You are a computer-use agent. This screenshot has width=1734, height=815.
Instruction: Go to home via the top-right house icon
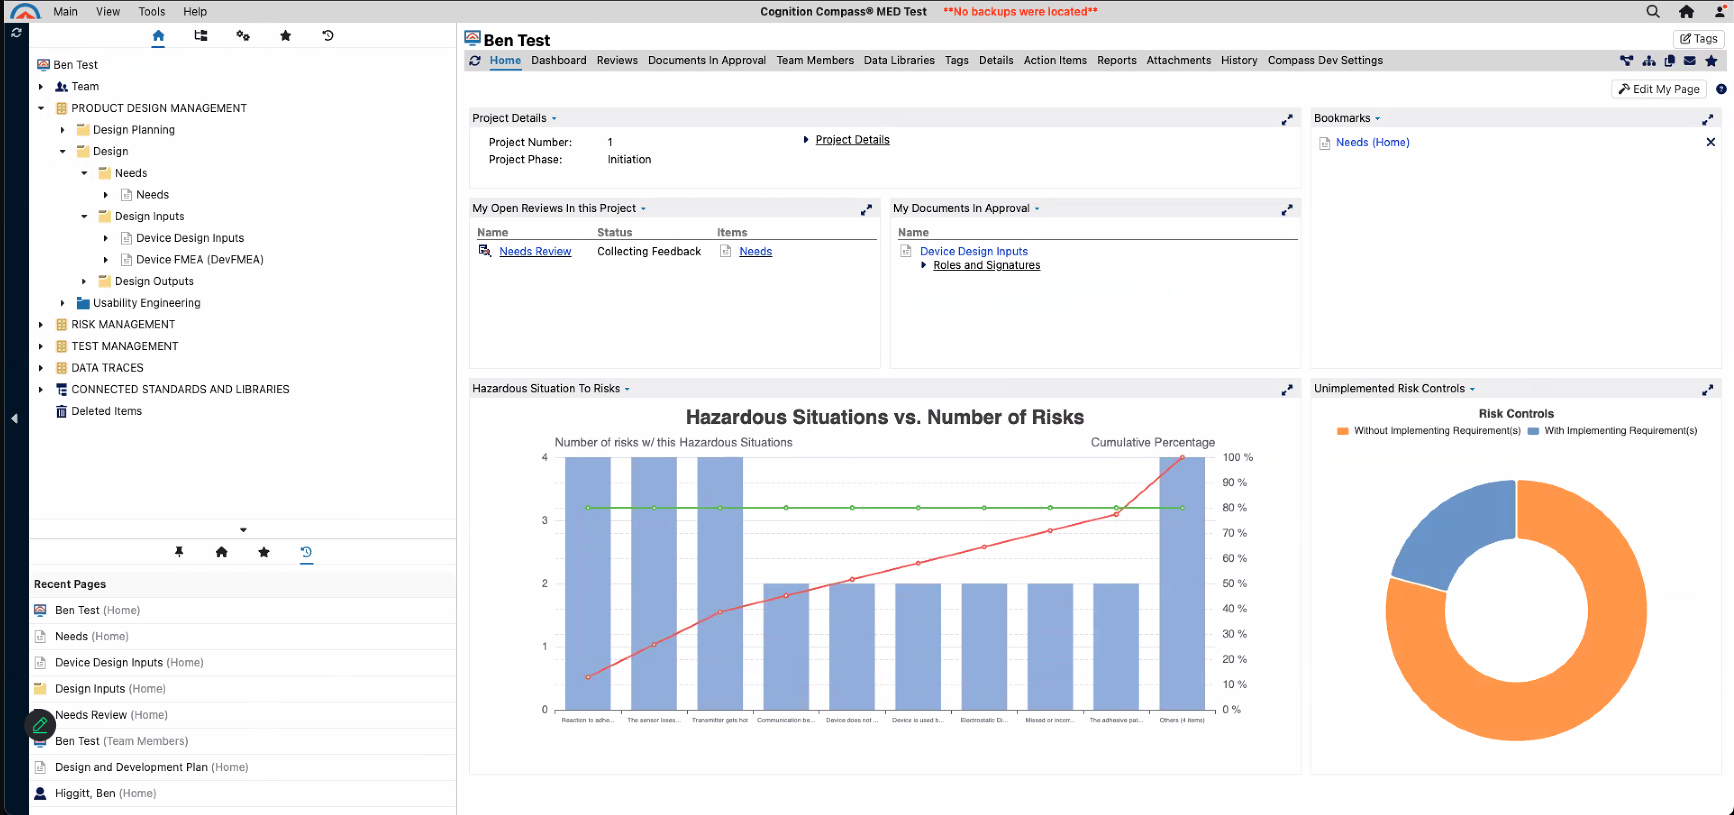(x=1686, y=12)
